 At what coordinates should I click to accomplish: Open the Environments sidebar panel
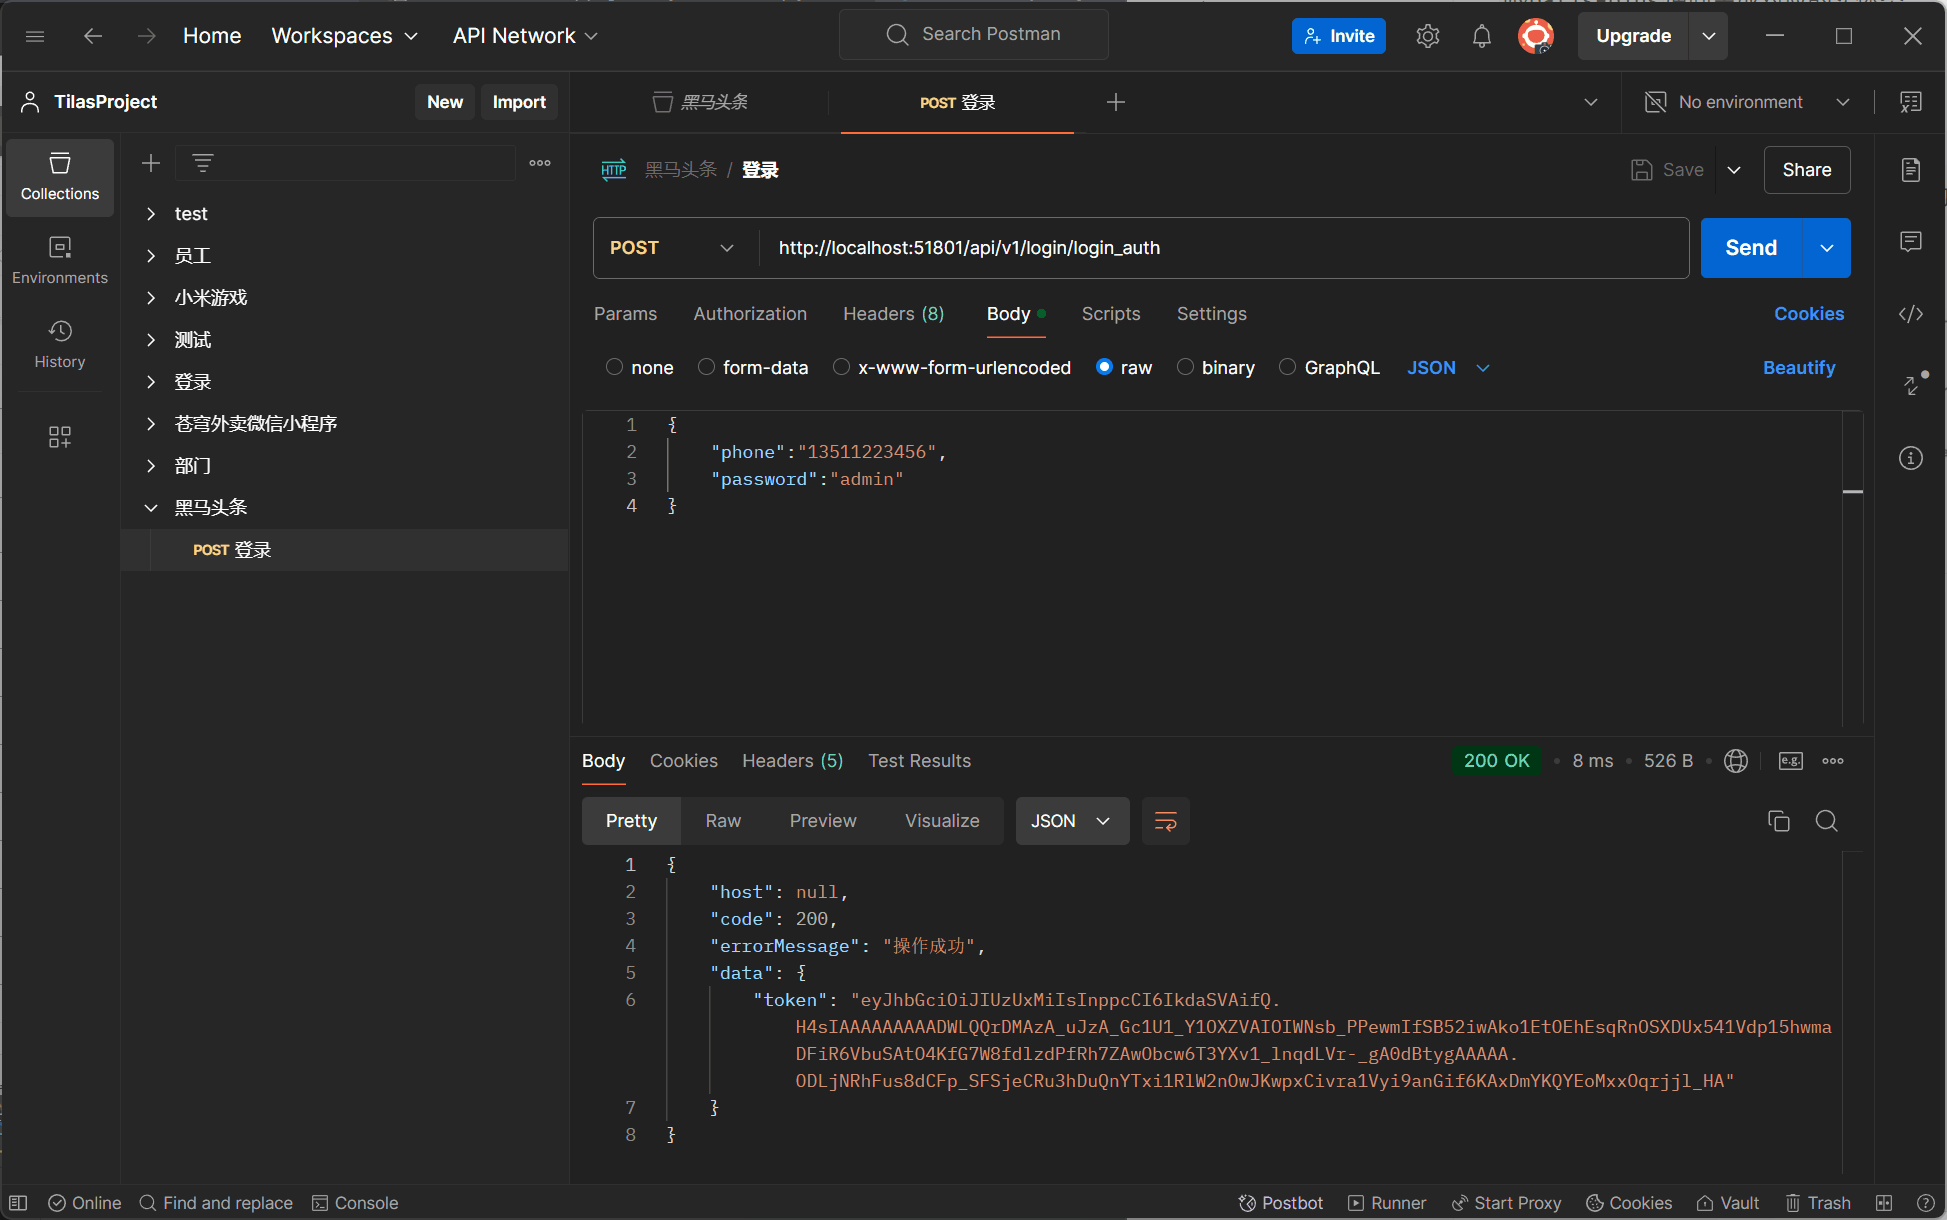point(60,260)
